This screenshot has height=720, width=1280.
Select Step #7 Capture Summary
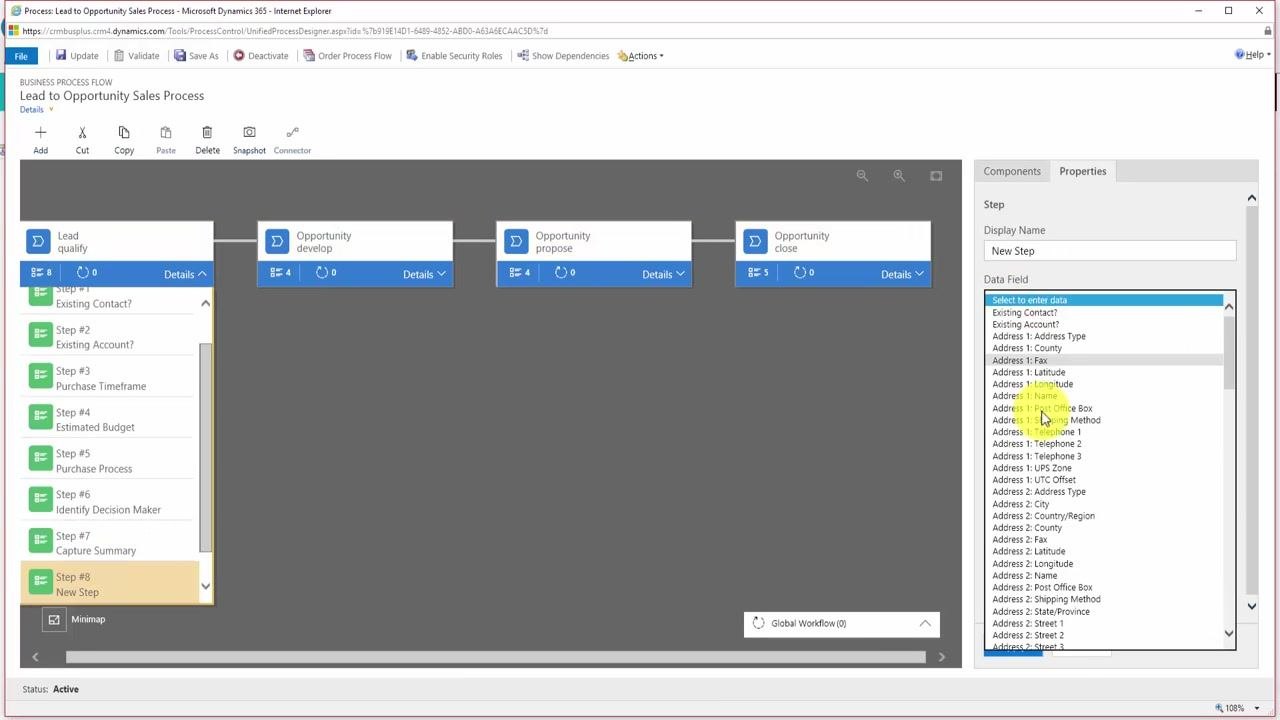(x=108, y=543)
